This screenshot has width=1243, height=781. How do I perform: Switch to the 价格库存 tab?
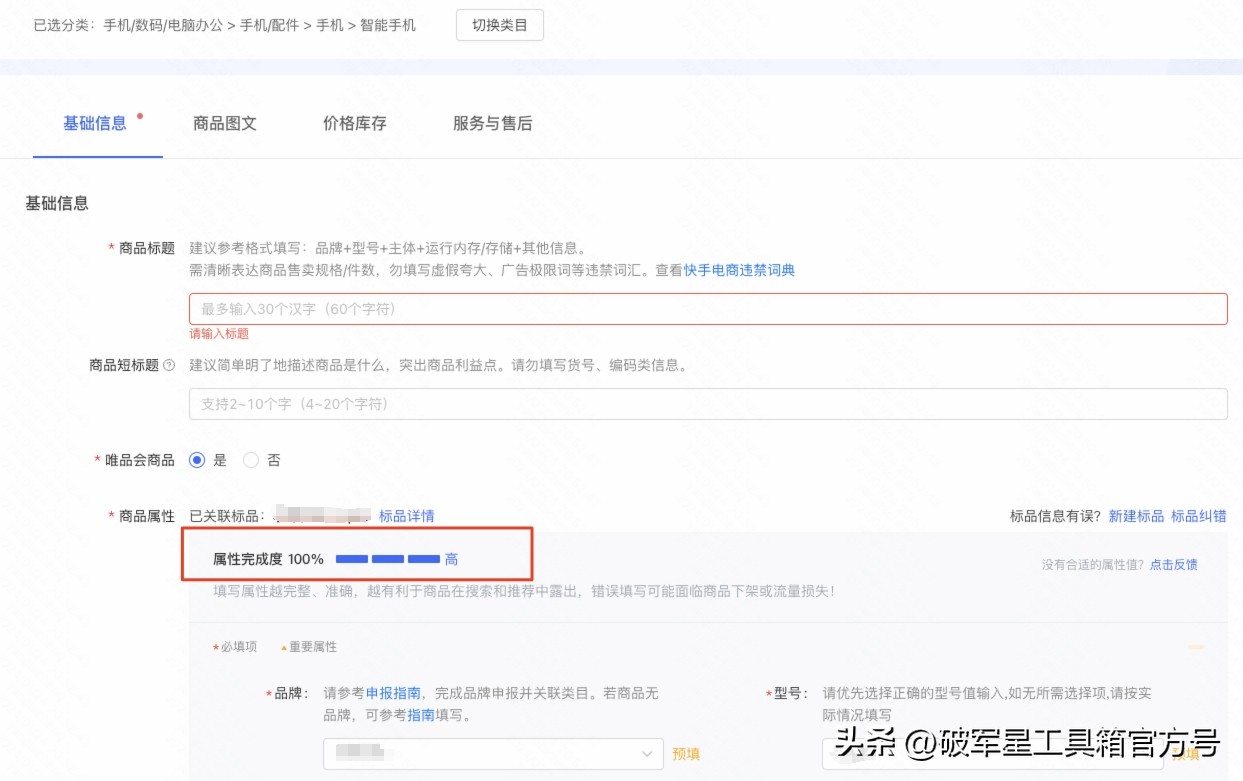[353, 123]
